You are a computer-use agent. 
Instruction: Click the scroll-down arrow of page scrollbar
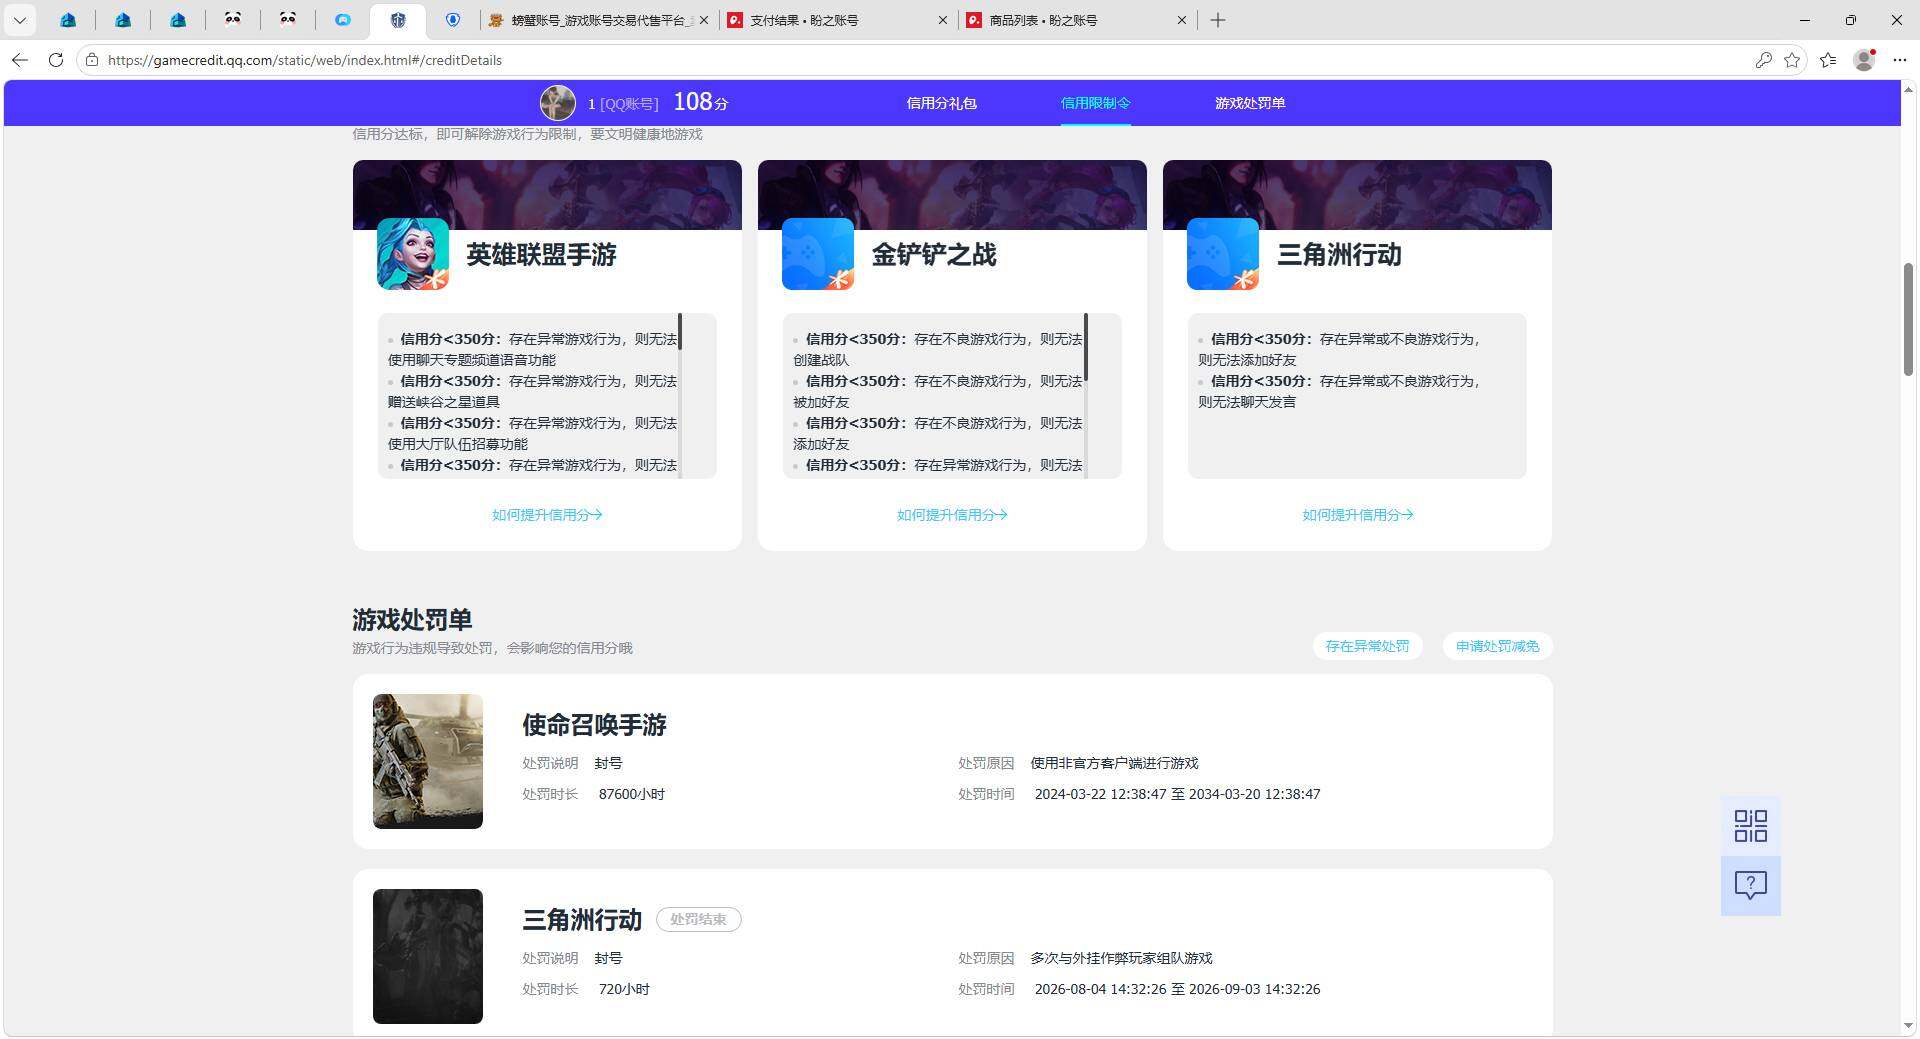point(1908,1026)
